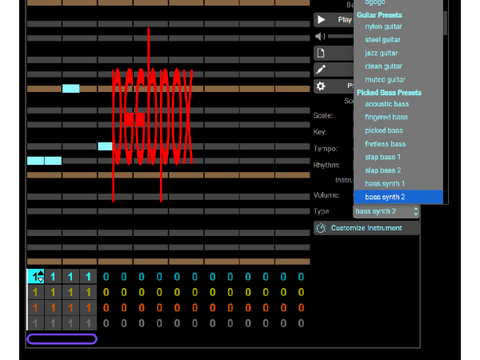Select first yellow channel pattern cell
The width and height of the screenshot is (480, 360).
pyautogui.click(x=35, y=292)
